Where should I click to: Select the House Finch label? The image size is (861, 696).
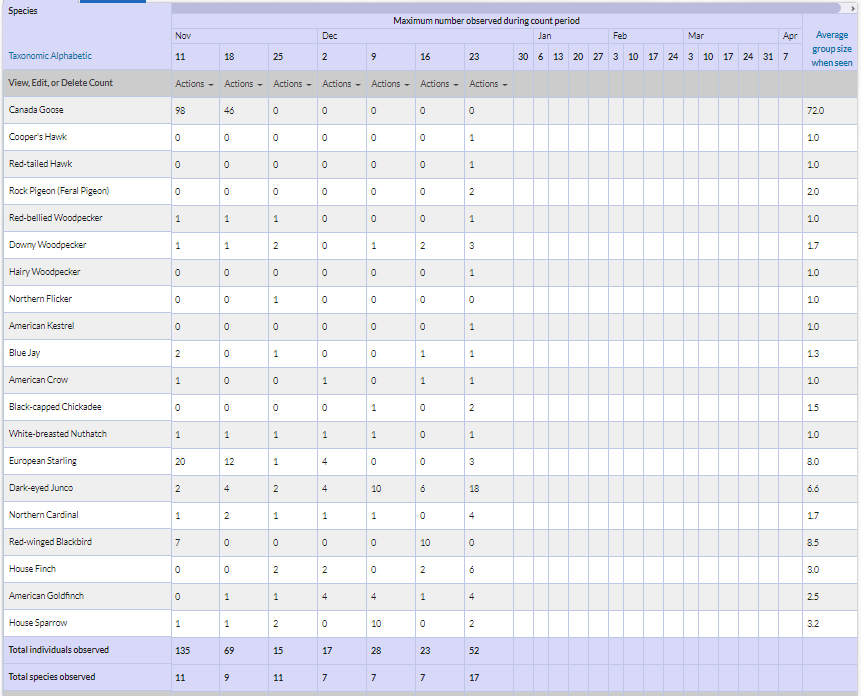pyautogui.click(x=32, y=569)
